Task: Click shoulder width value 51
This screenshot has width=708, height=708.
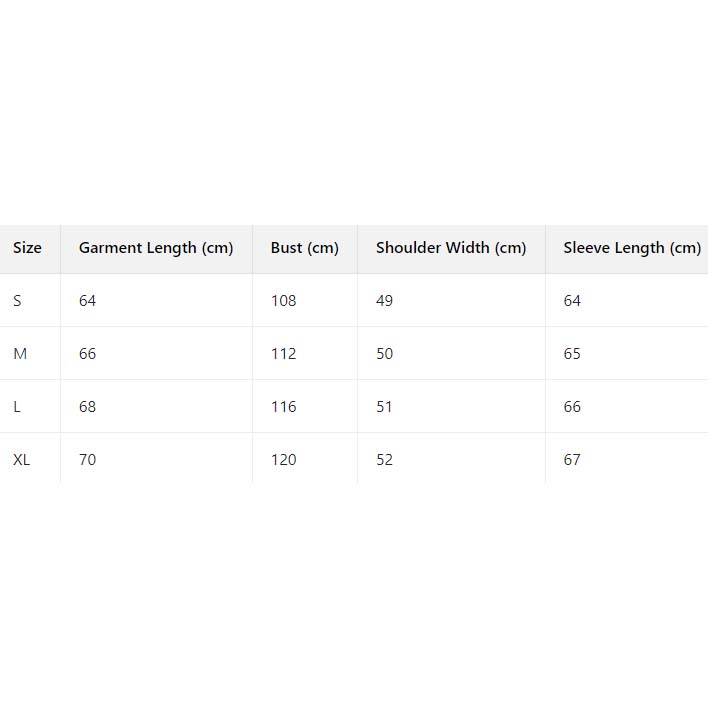Action: pos(385,407)
